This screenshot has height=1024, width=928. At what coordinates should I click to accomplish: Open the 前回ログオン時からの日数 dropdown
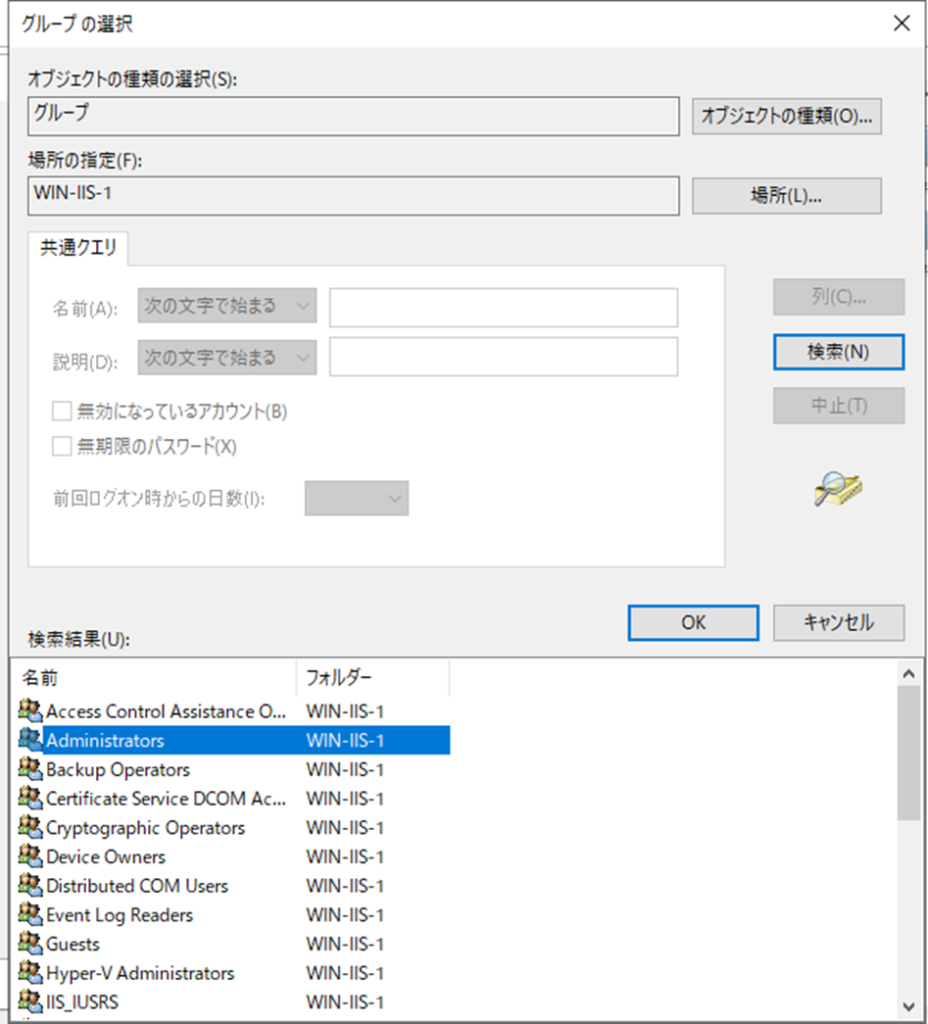pos(356,497)
